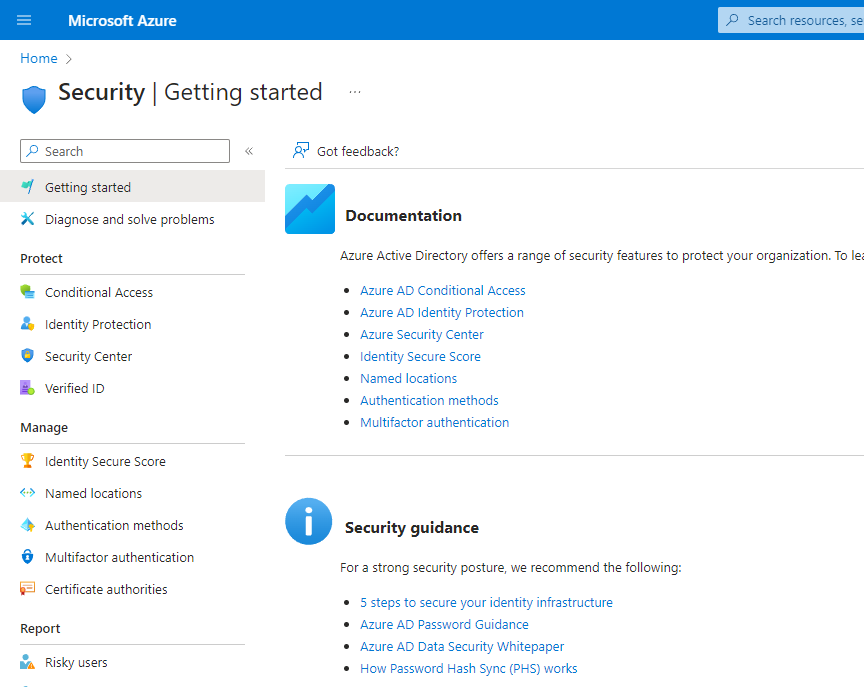This screenshot has width=864, height=687.
Task: Click the Authentication methods diamond icon
Action: 28,524
